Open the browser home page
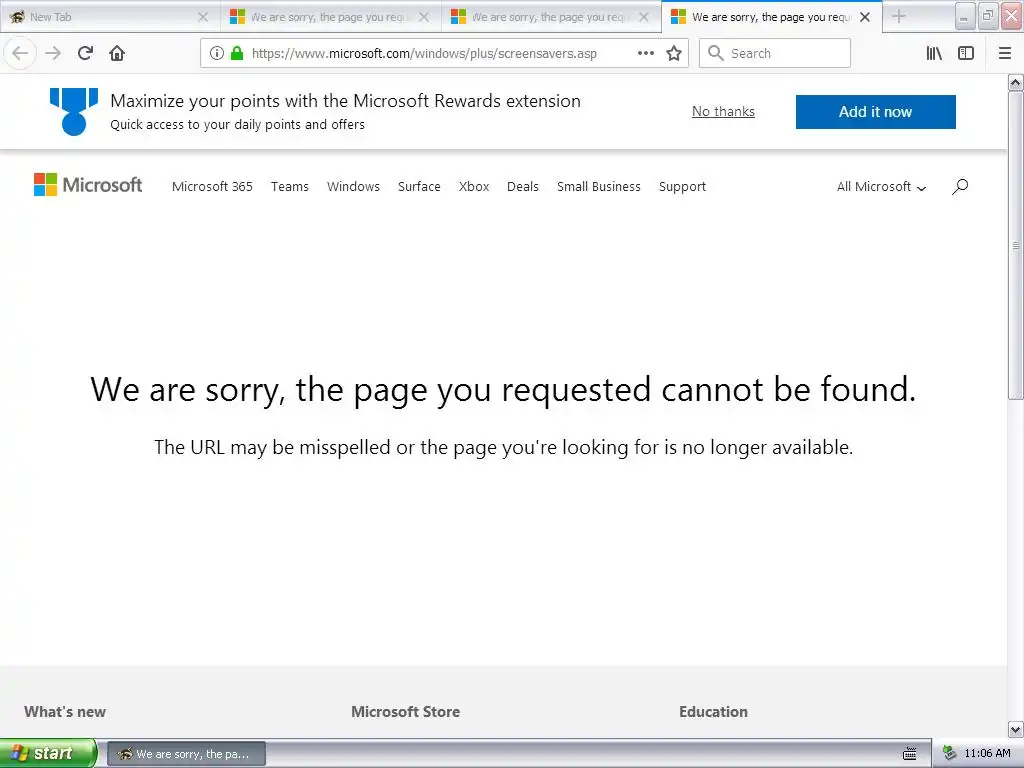The image size is (1024, 768). 117,53
